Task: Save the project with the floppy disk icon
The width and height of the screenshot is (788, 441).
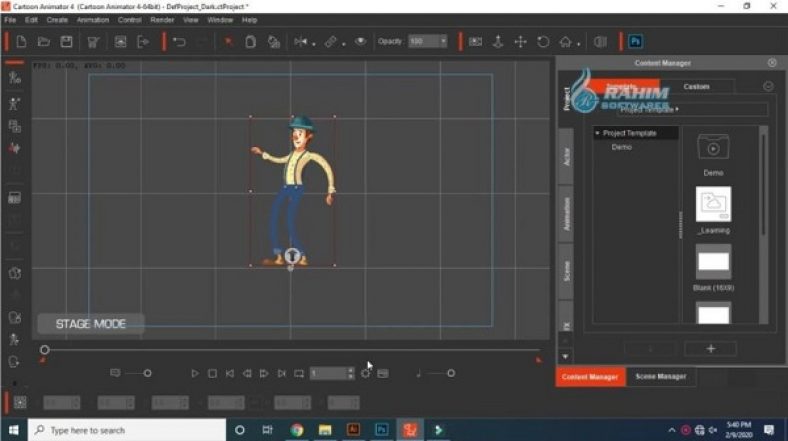Action: tap(66, 42)
